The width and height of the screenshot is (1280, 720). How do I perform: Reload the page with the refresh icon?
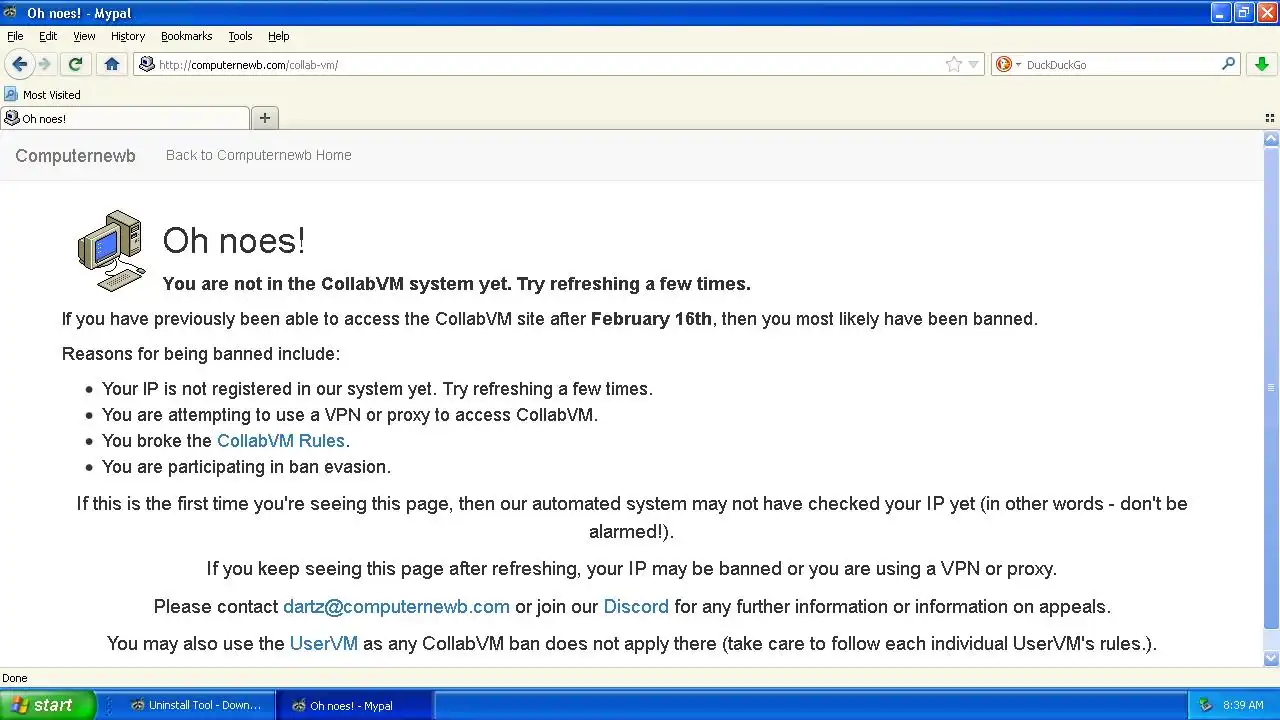[x=75, y=64]
